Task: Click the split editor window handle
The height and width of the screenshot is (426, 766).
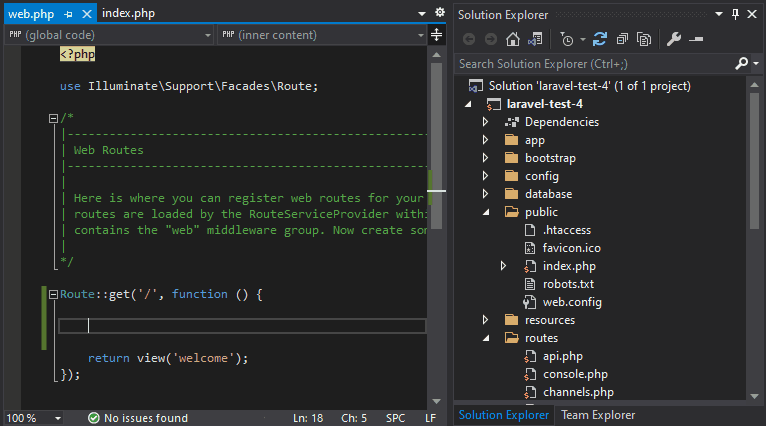Action: coord(436,35)
